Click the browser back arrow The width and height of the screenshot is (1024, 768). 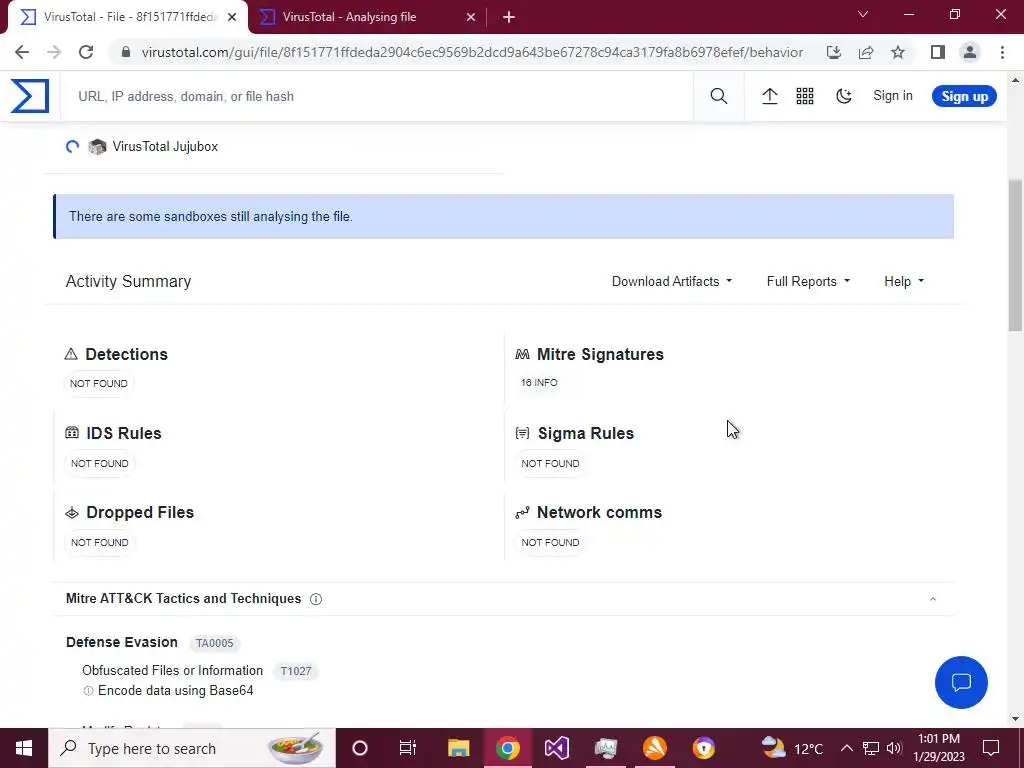pyautogui.click(x=22, y=52)
